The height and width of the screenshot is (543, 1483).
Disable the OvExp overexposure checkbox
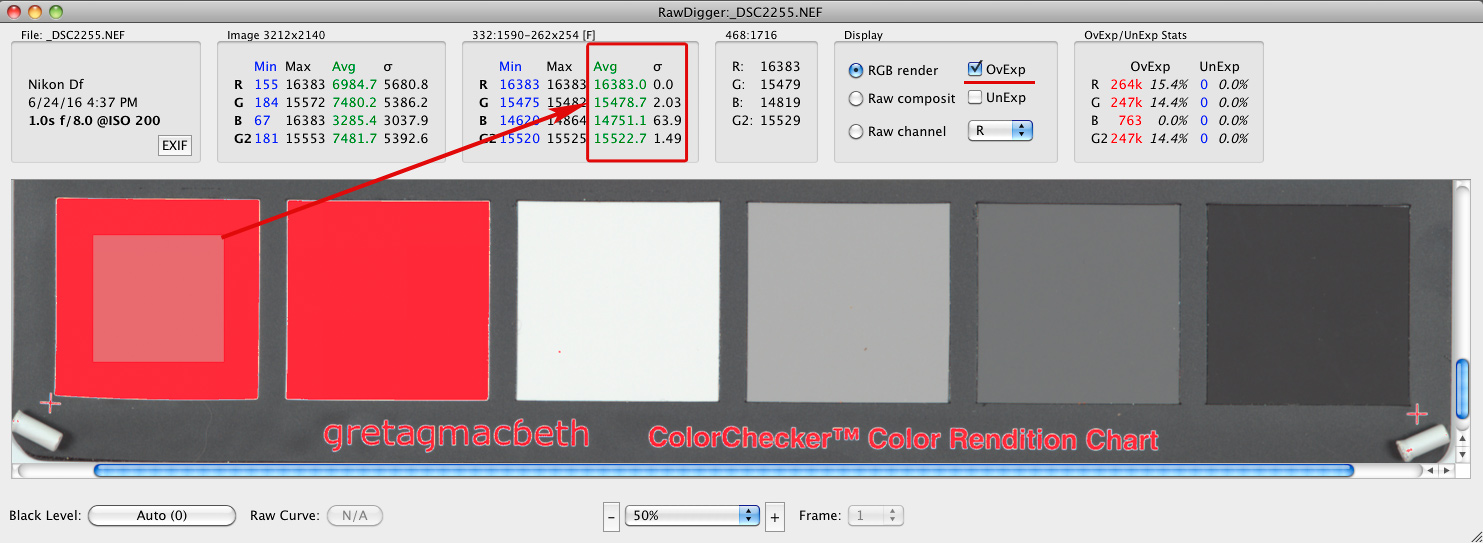[x=975, y=69]
